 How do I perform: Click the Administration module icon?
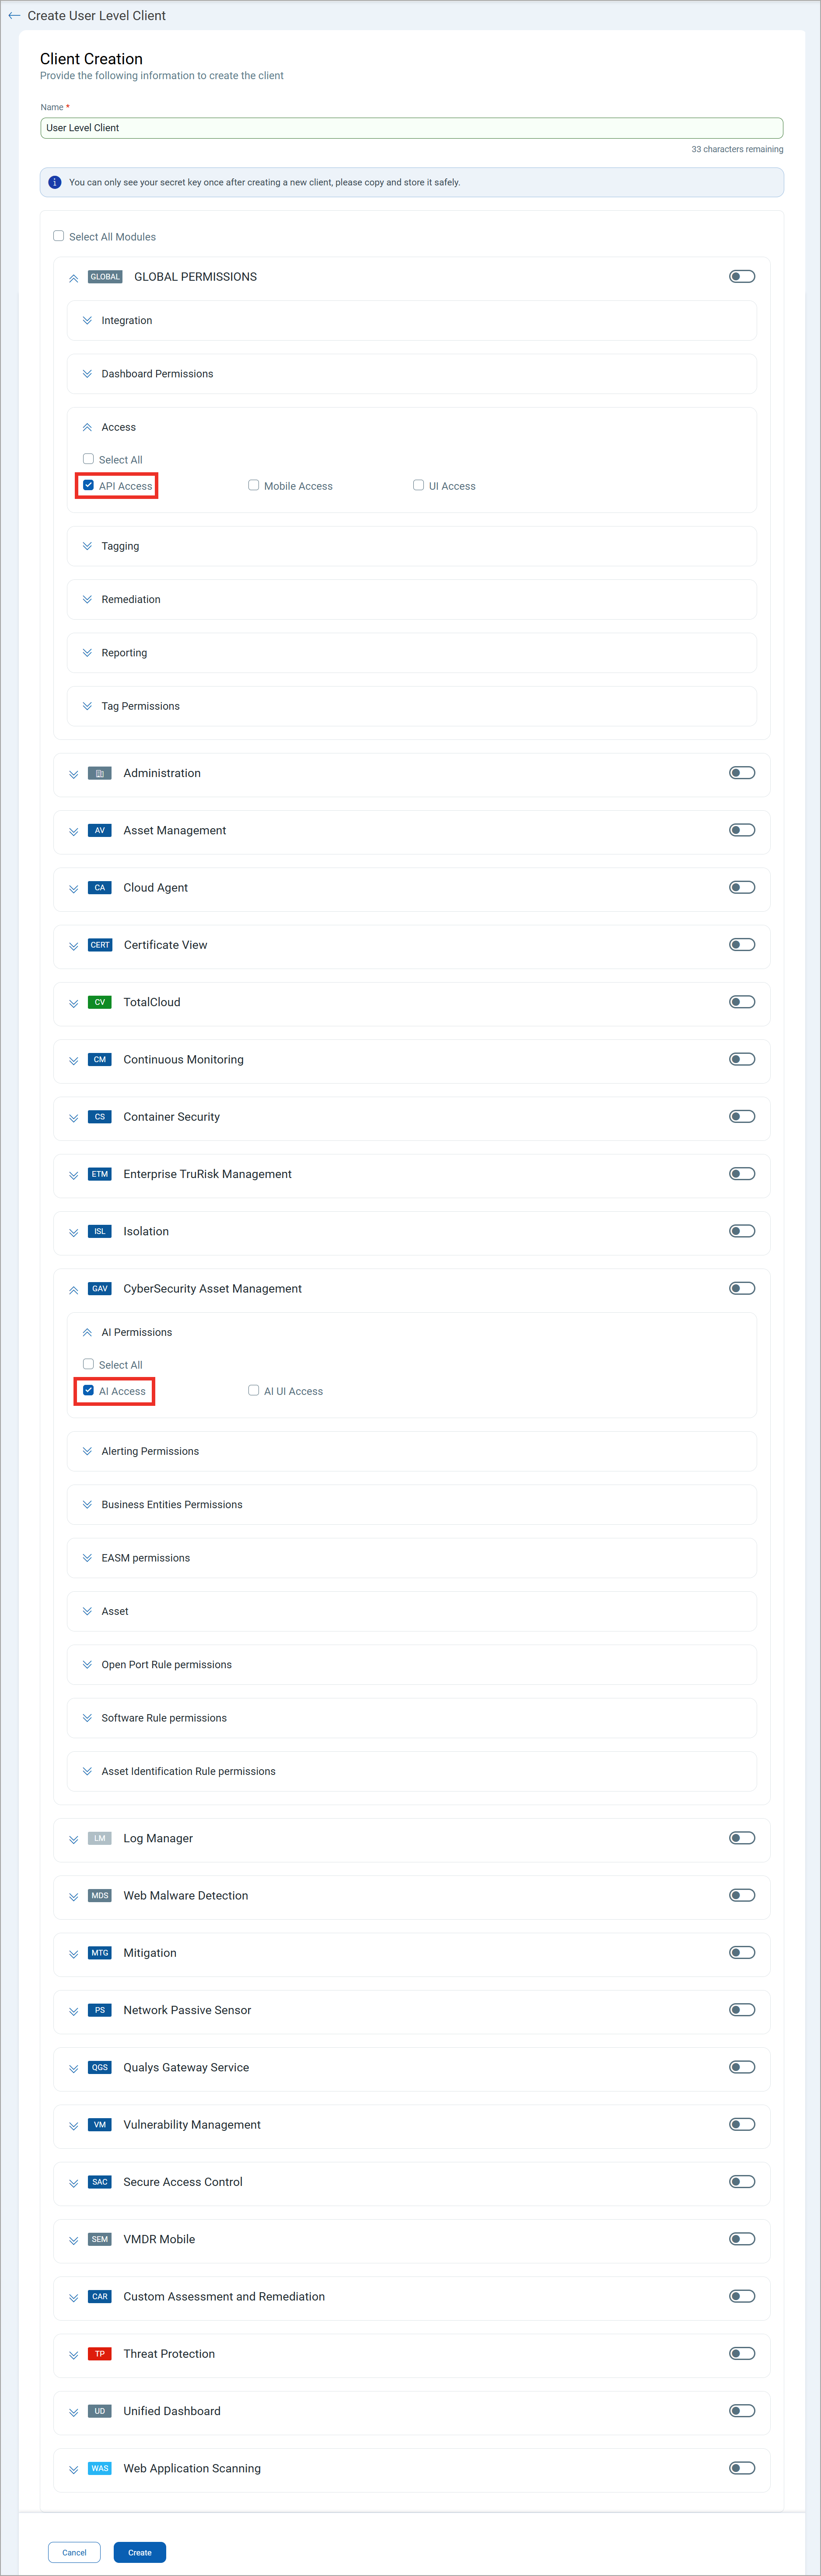[100, 773]
